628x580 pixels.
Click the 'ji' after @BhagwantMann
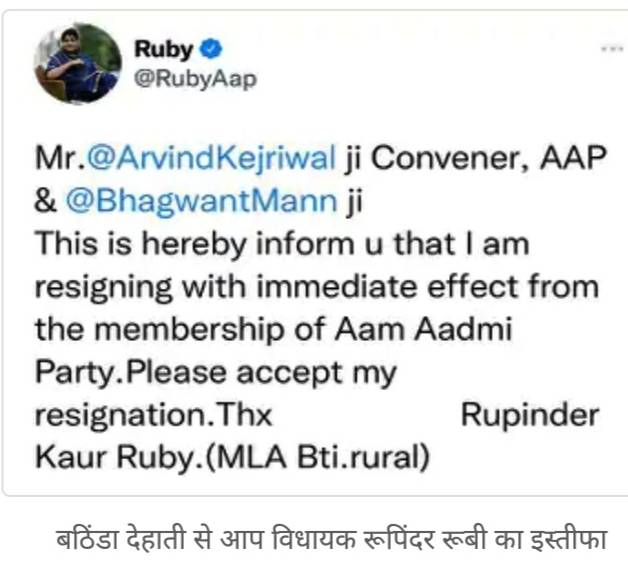tap(354, 201)
